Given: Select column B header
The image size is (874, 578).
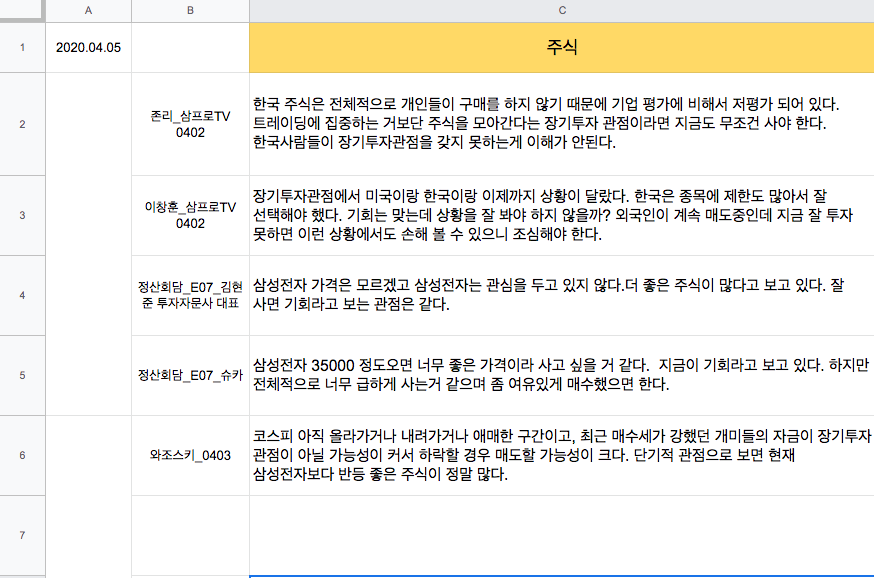Looking at the screenshot, I should (190, 11).
